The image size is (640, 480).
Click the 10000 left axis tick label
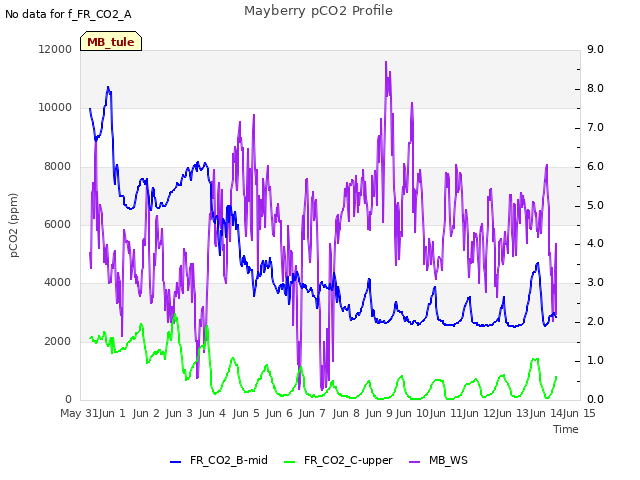(x=55, y=107)
